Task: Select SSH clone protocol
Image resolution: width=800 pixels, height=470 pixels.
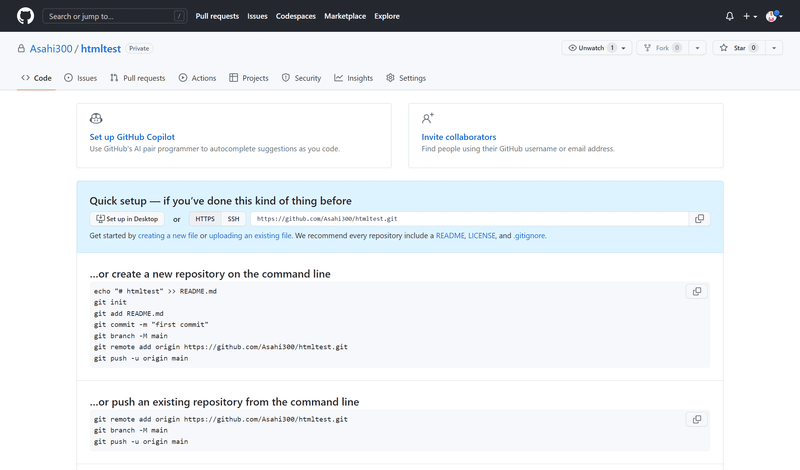Action: click(233, 219)
